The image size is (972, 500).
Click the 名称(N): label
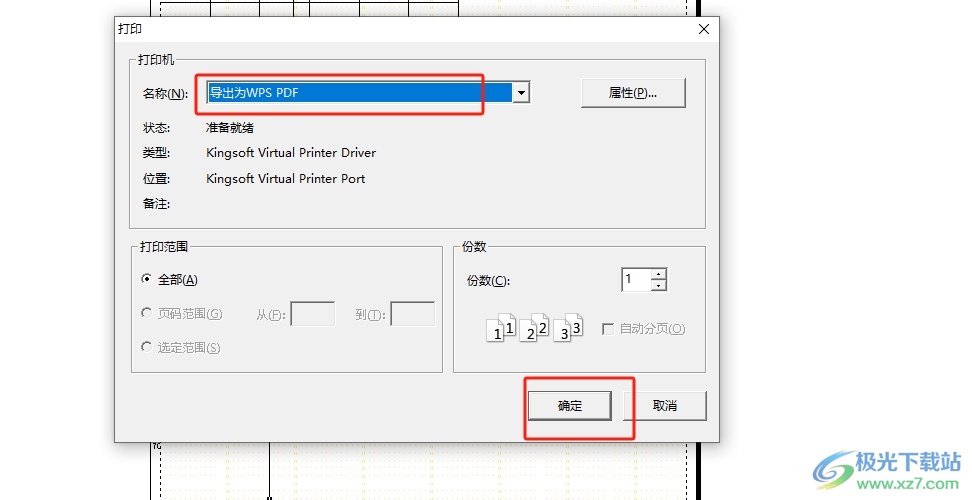(166, 94)
